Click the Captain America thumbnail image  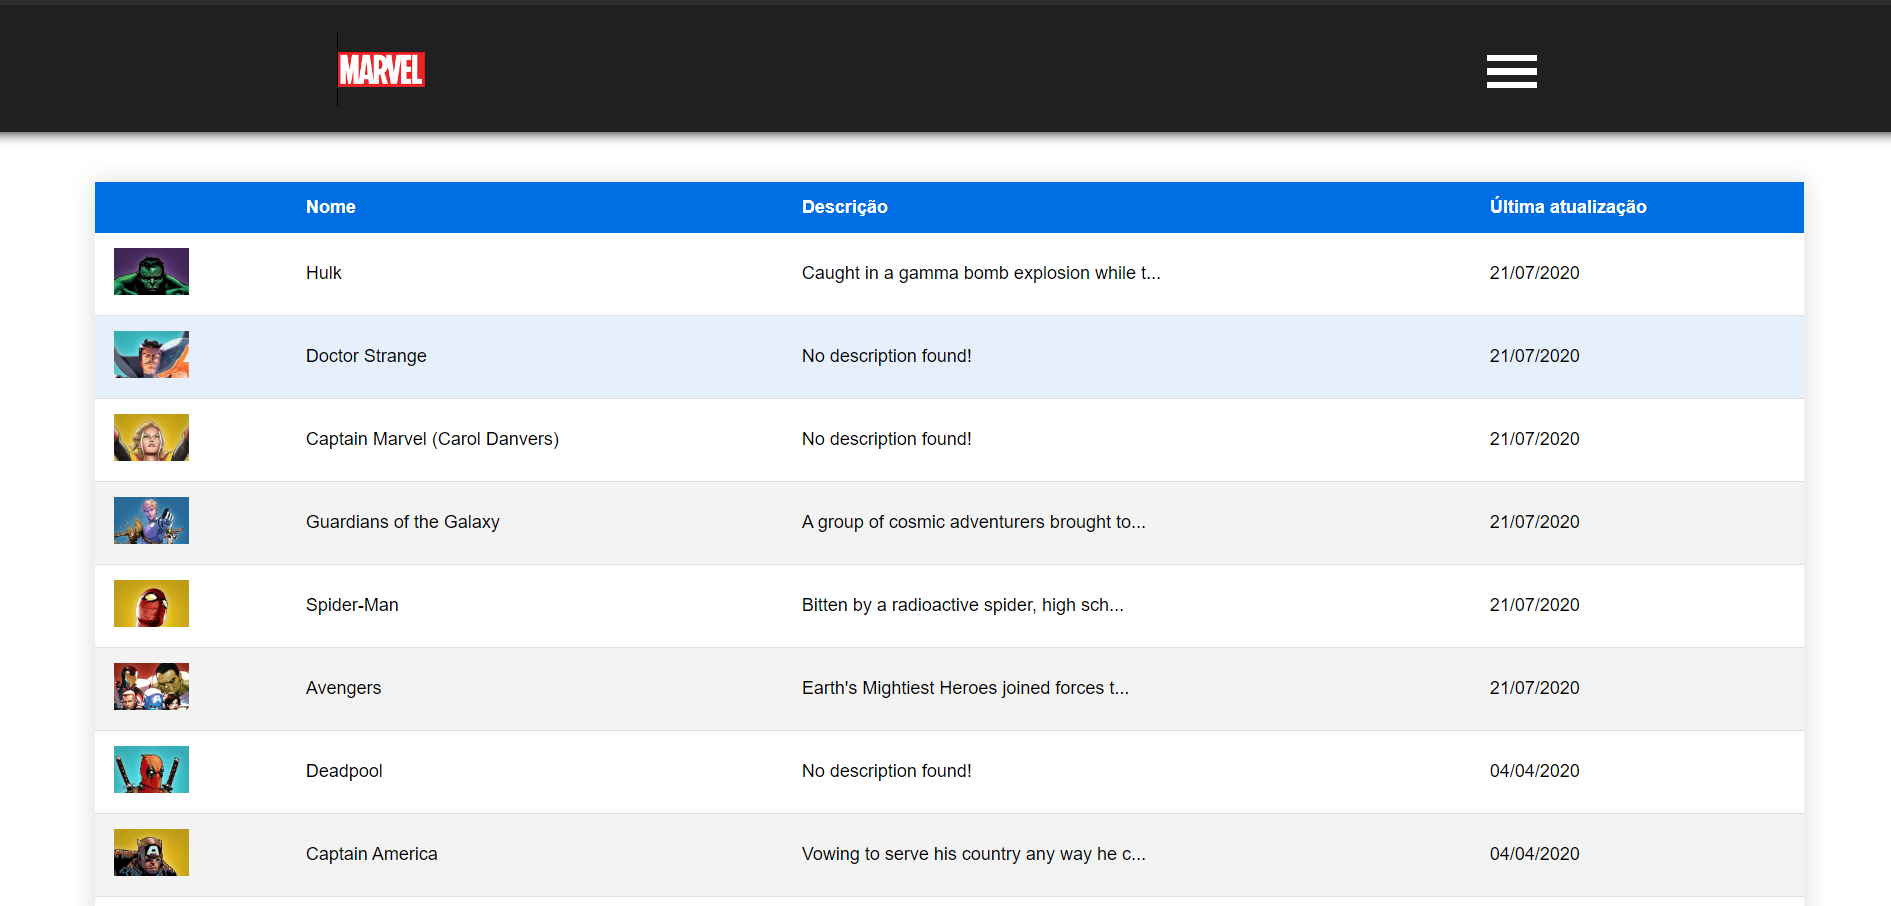pyautogui.click(x=151, y=852)
